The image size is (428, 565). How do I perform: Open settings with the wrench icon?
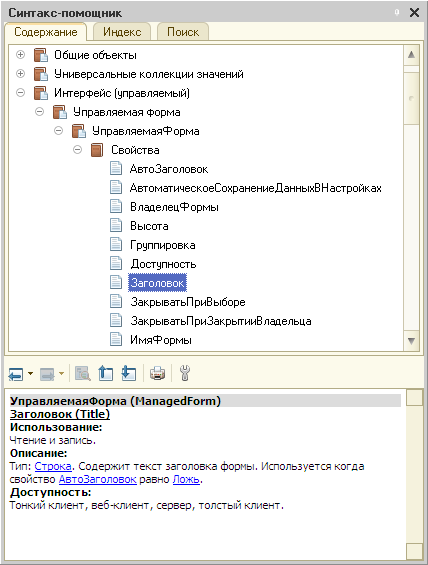pyautogui.click(x=184, y=373)
